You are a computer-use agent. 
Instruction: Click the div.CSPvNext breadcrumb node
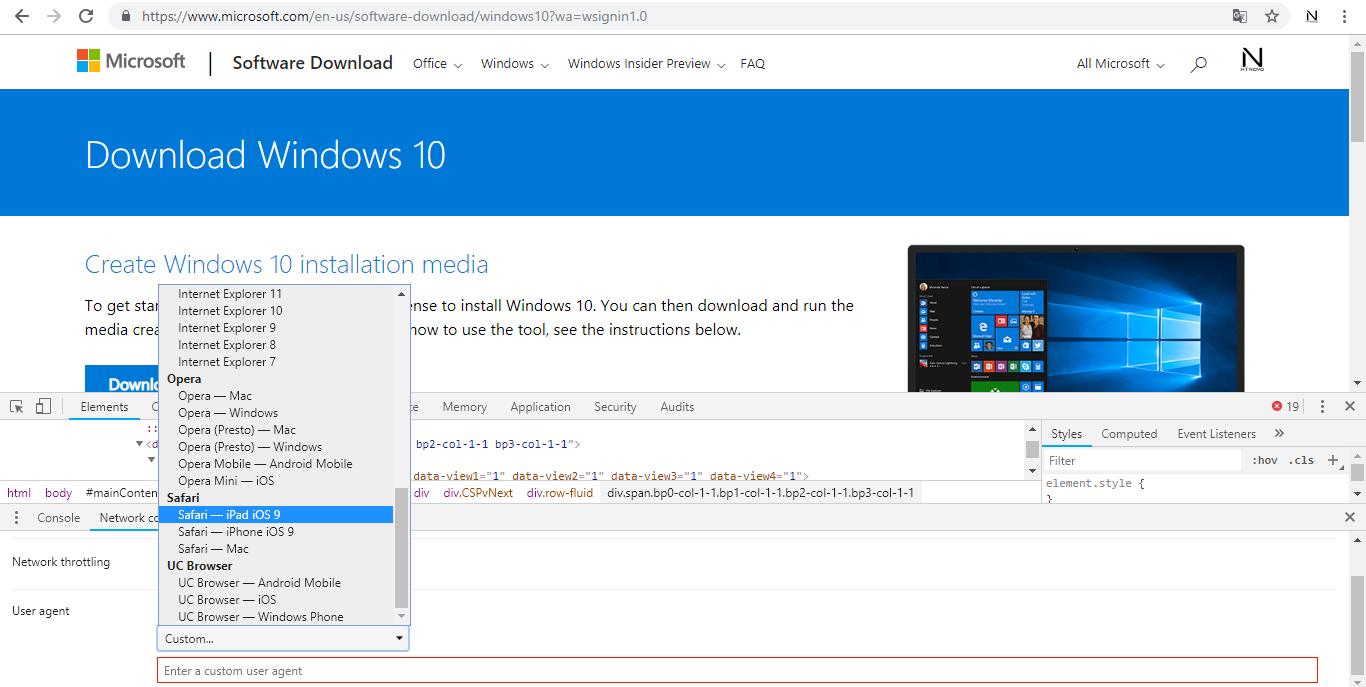coord(478,492)
